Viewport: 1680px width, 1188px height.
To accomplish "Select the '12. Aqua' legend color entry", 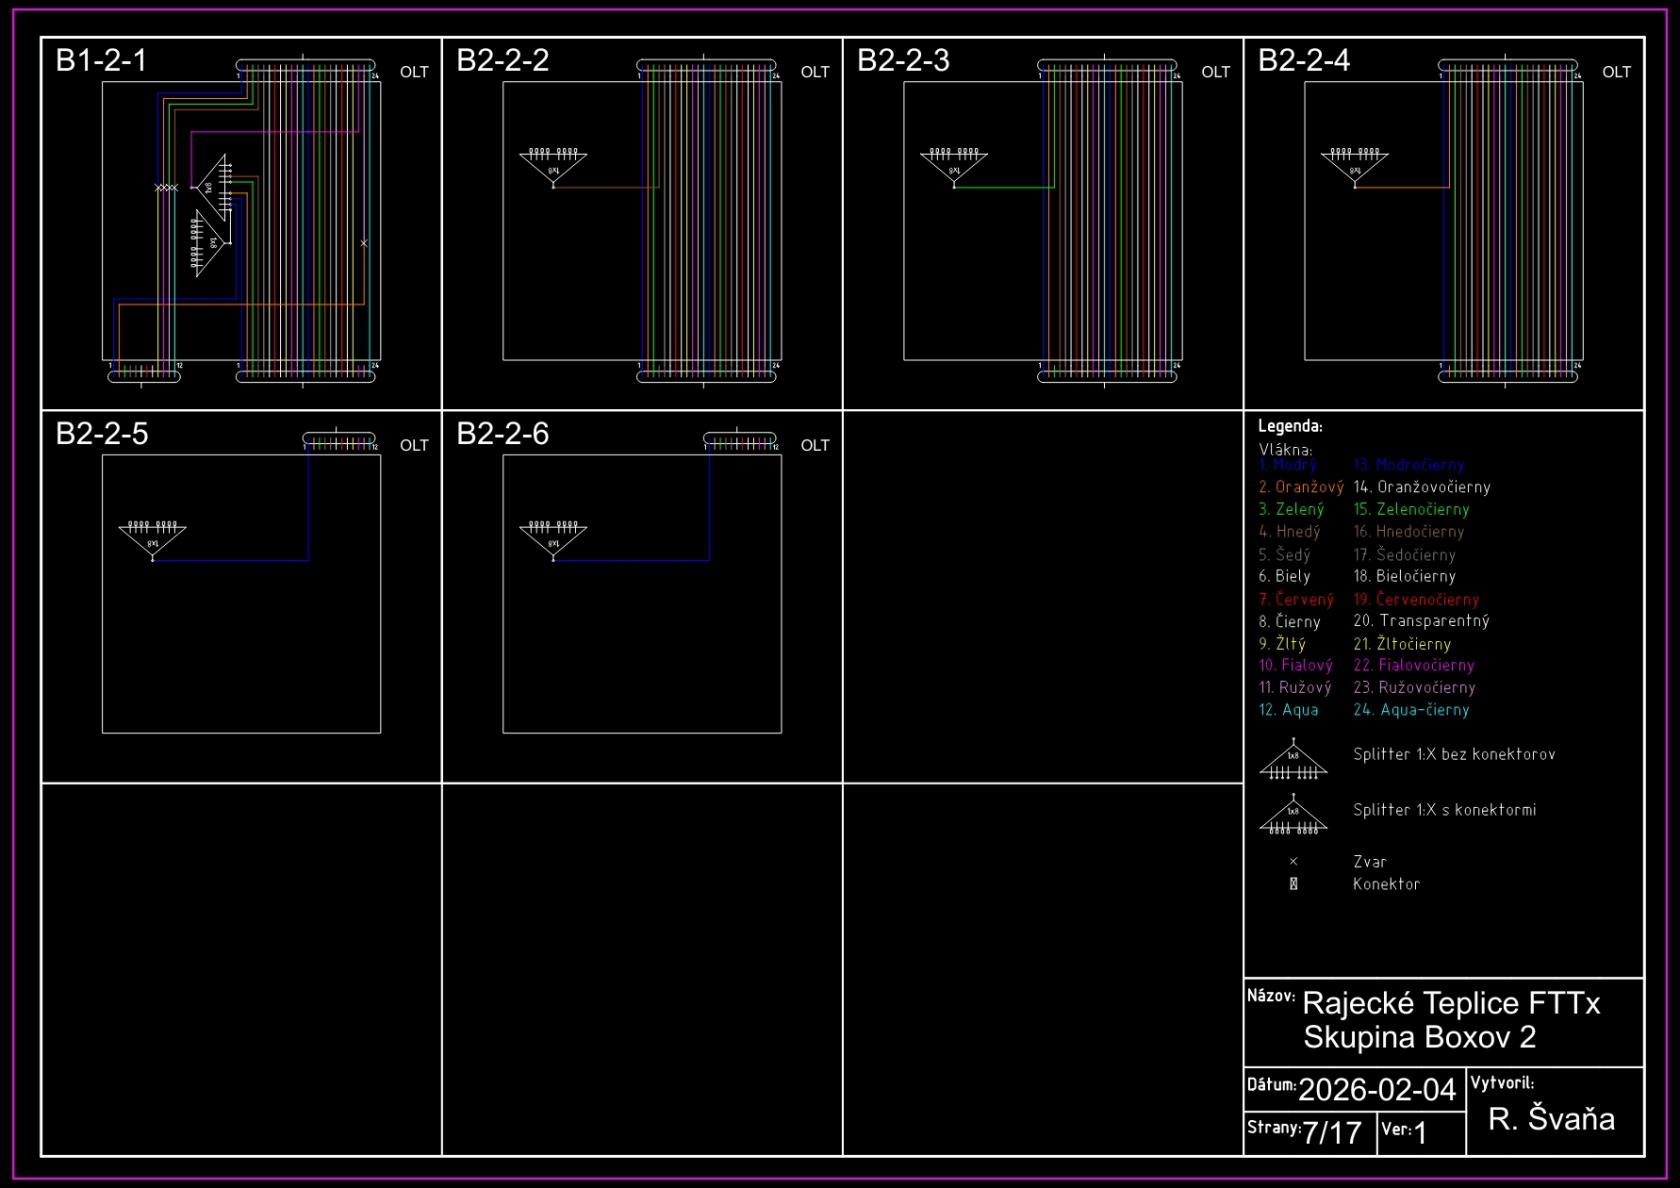I will click(x=1288, y=710).
